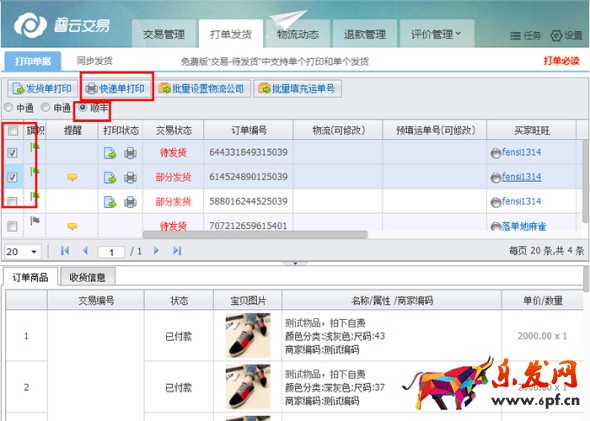The height and width of the screenshot is (421, 590).
Task: Click the yellow reminder bubble on the 部分发货 row
Action: pos(72,177)
